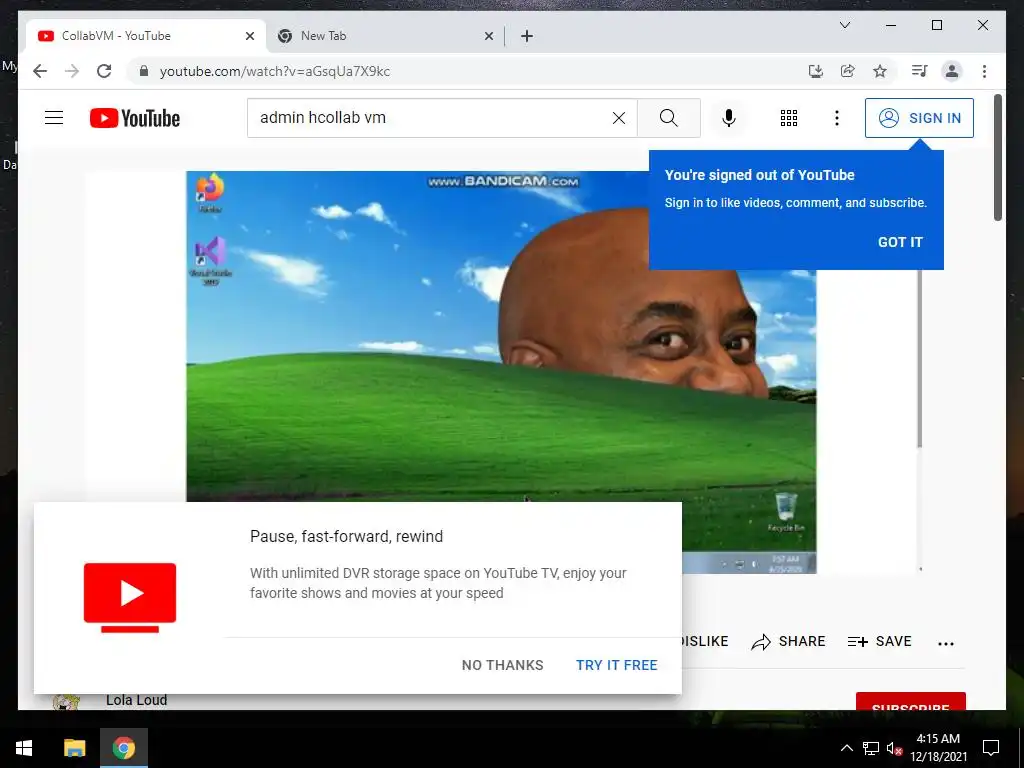Switch to the New Tab browser tab
The width and height of the screenshot is (1024, 768).
point(385,36)
